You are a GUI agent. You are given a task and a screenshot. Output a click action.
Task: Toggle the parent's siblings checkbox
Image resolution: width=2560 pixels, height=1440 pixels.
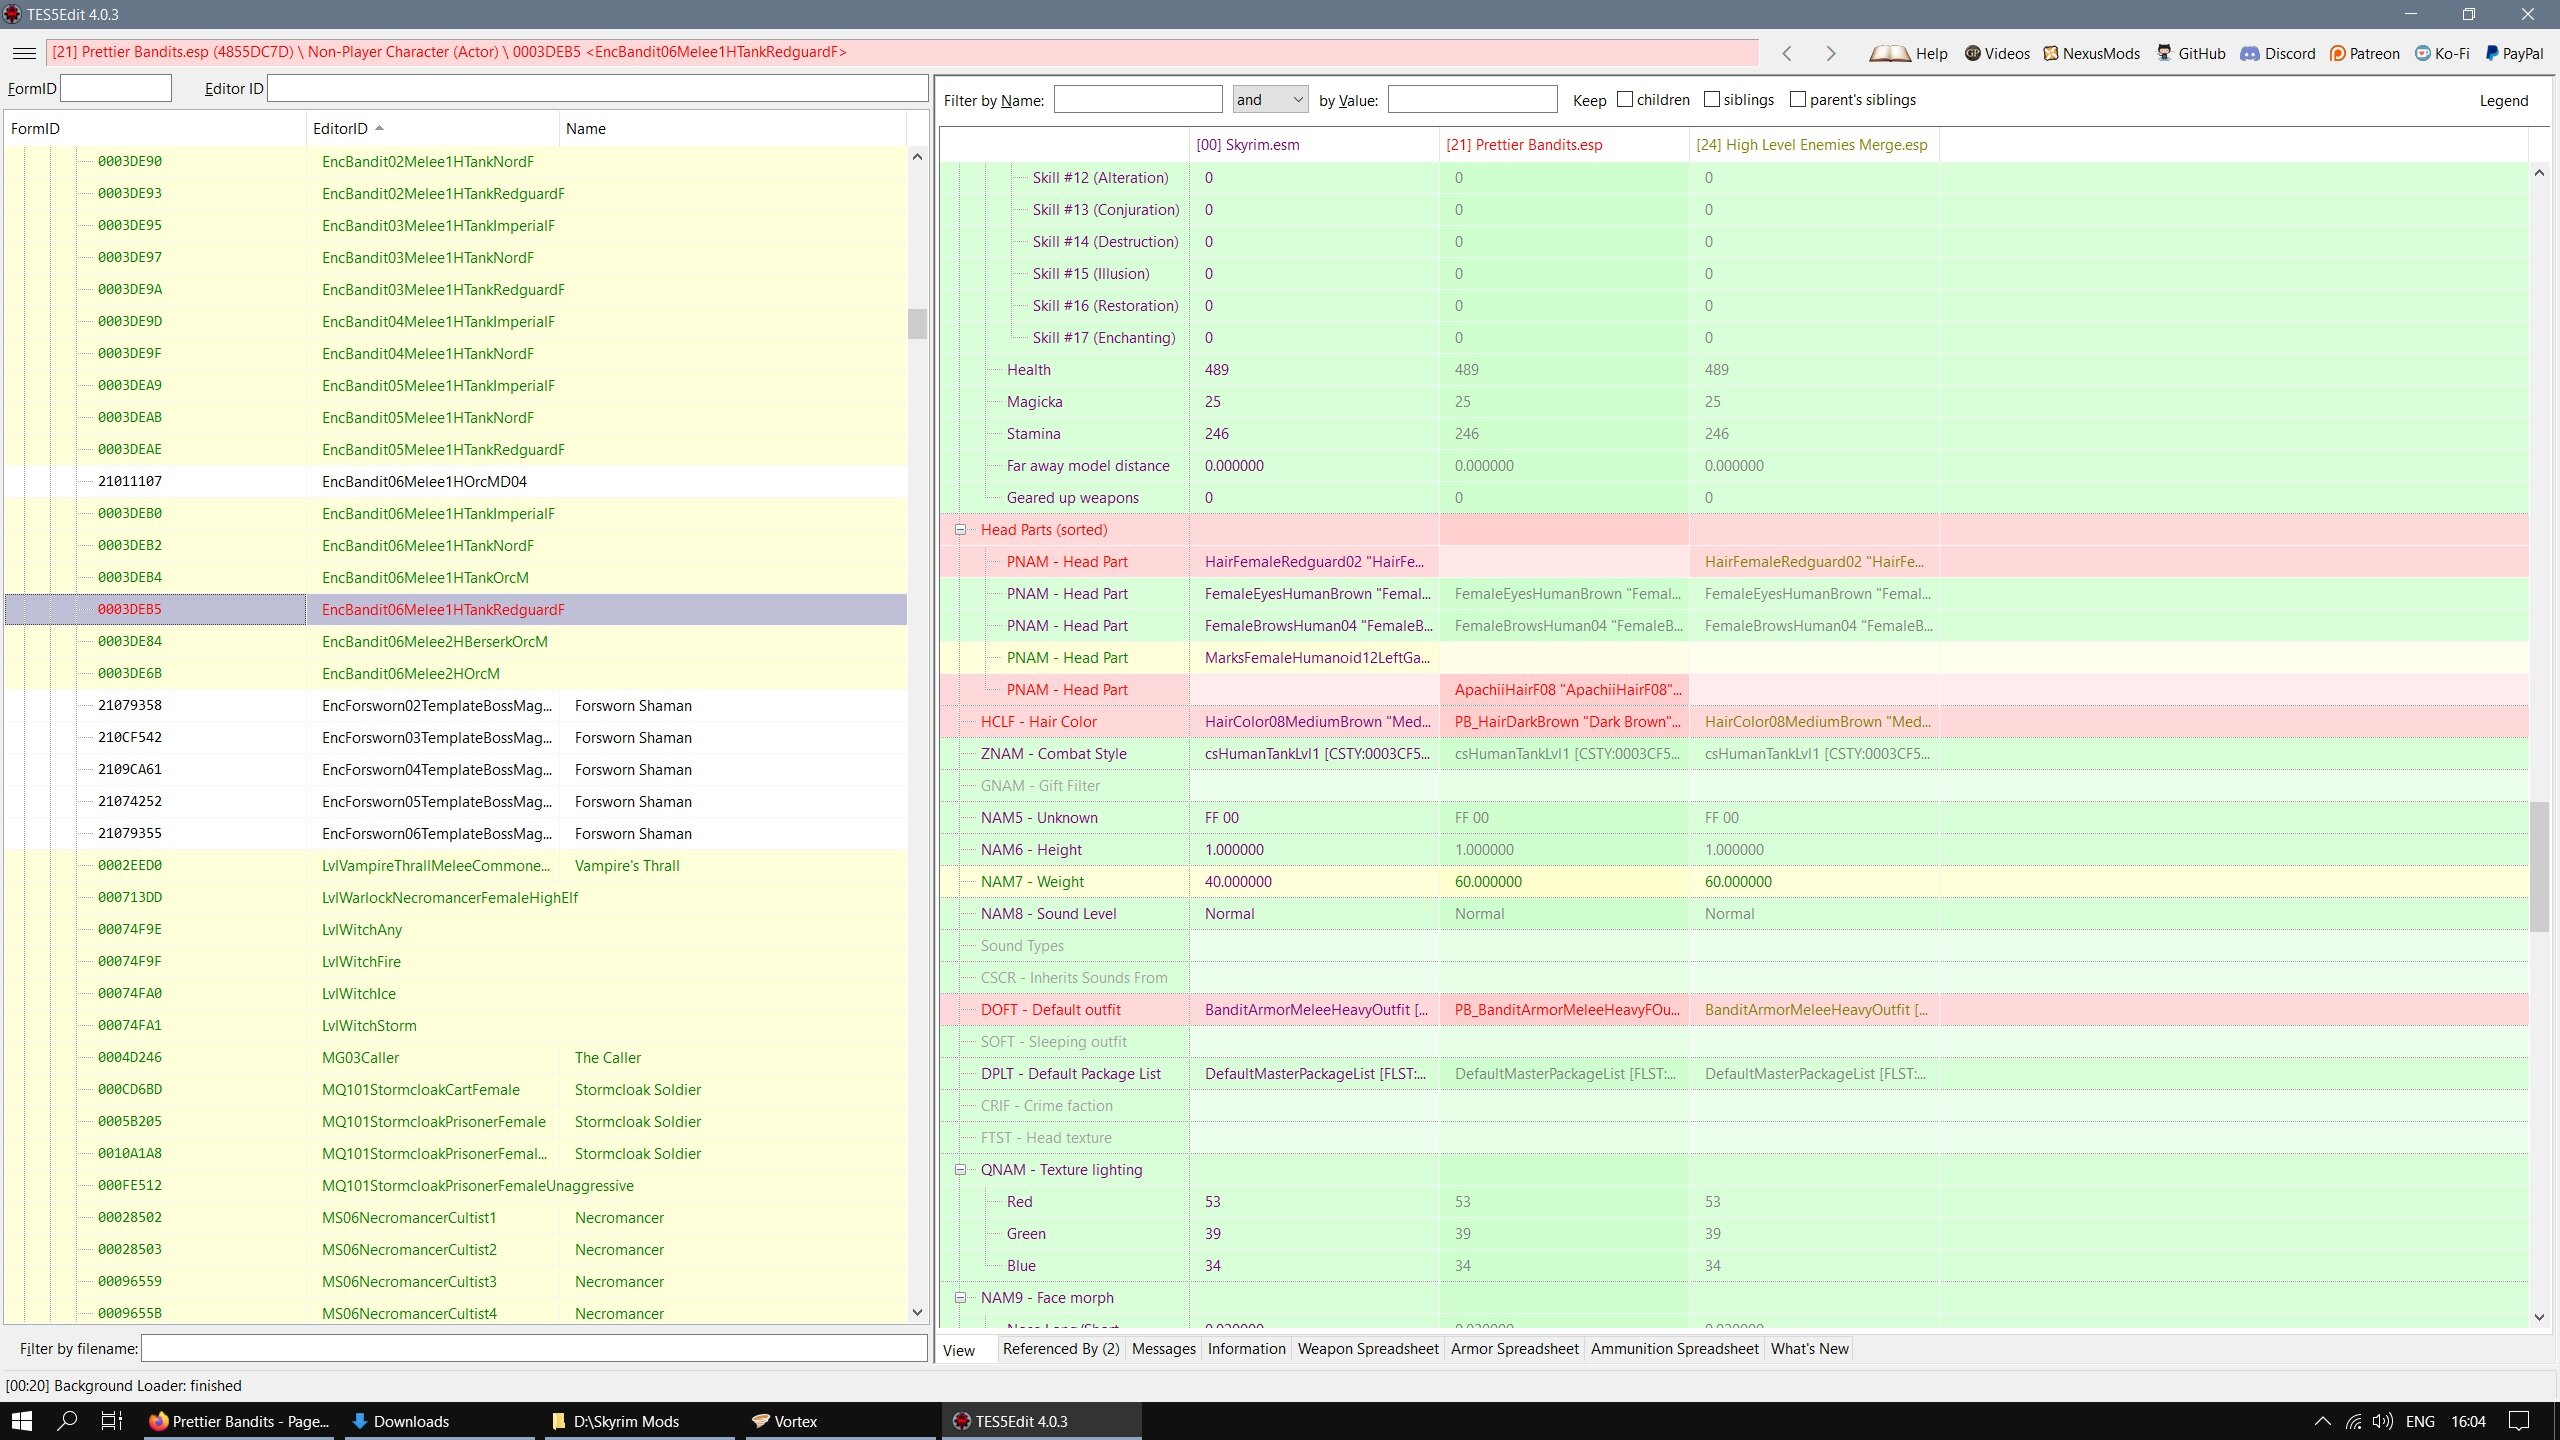(1798, 99)
